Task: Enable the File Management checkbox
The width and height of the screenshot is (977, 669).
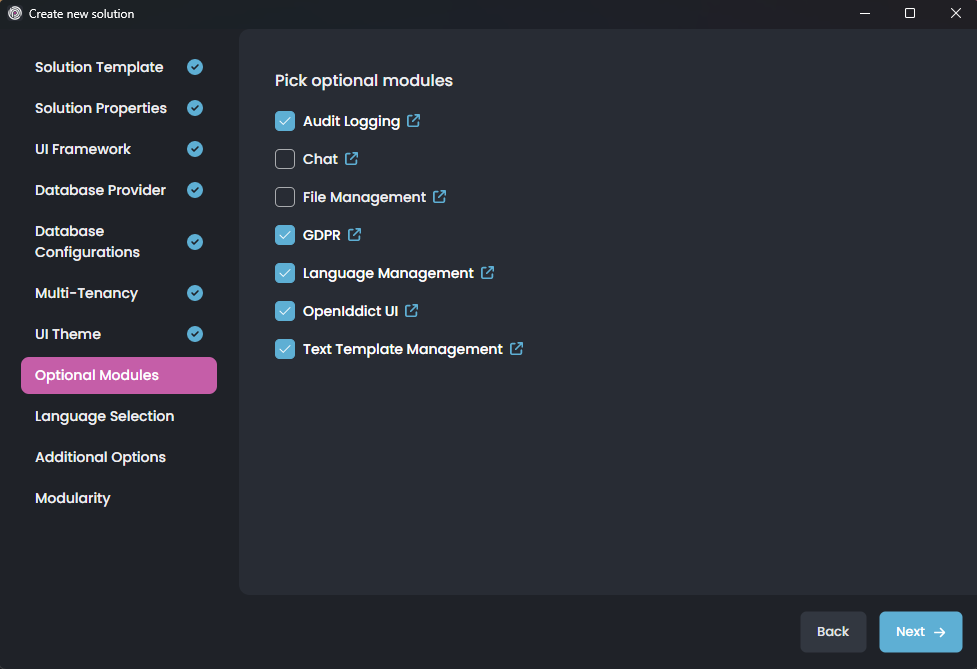Action: tap(284, 196)
